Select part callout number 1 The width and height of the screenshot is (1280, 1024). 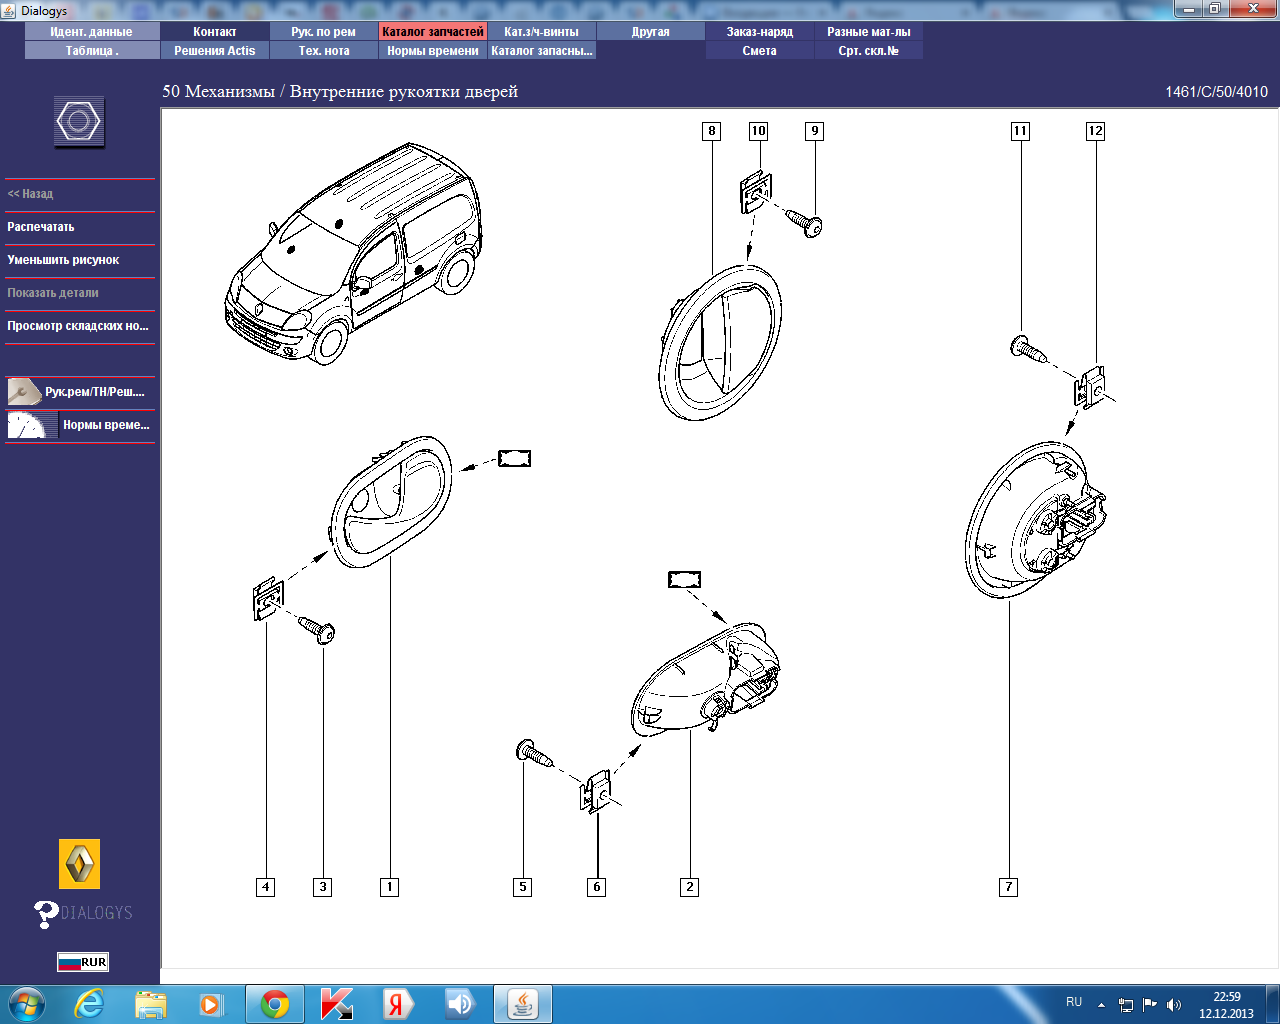pos(390,887)
